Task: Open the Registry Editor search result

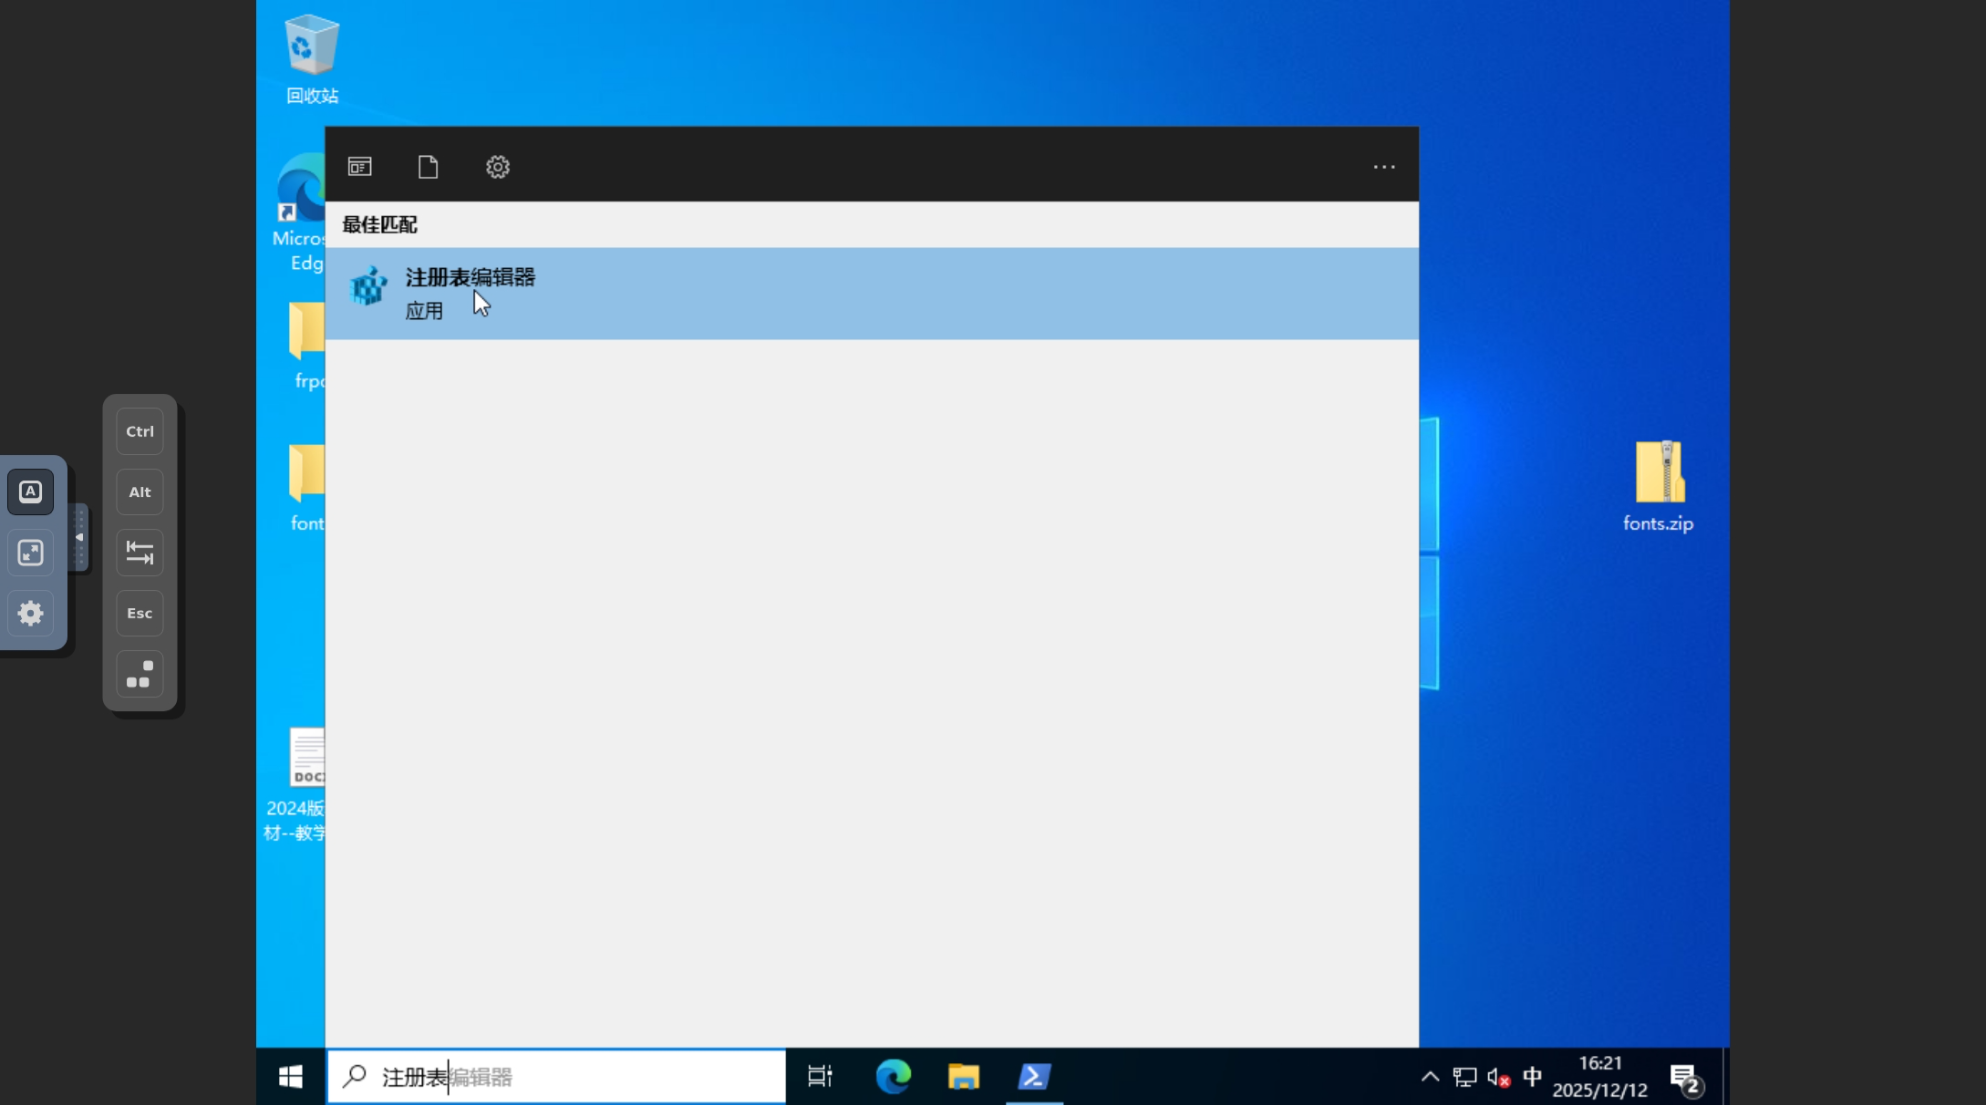Action: coord(470,292)
